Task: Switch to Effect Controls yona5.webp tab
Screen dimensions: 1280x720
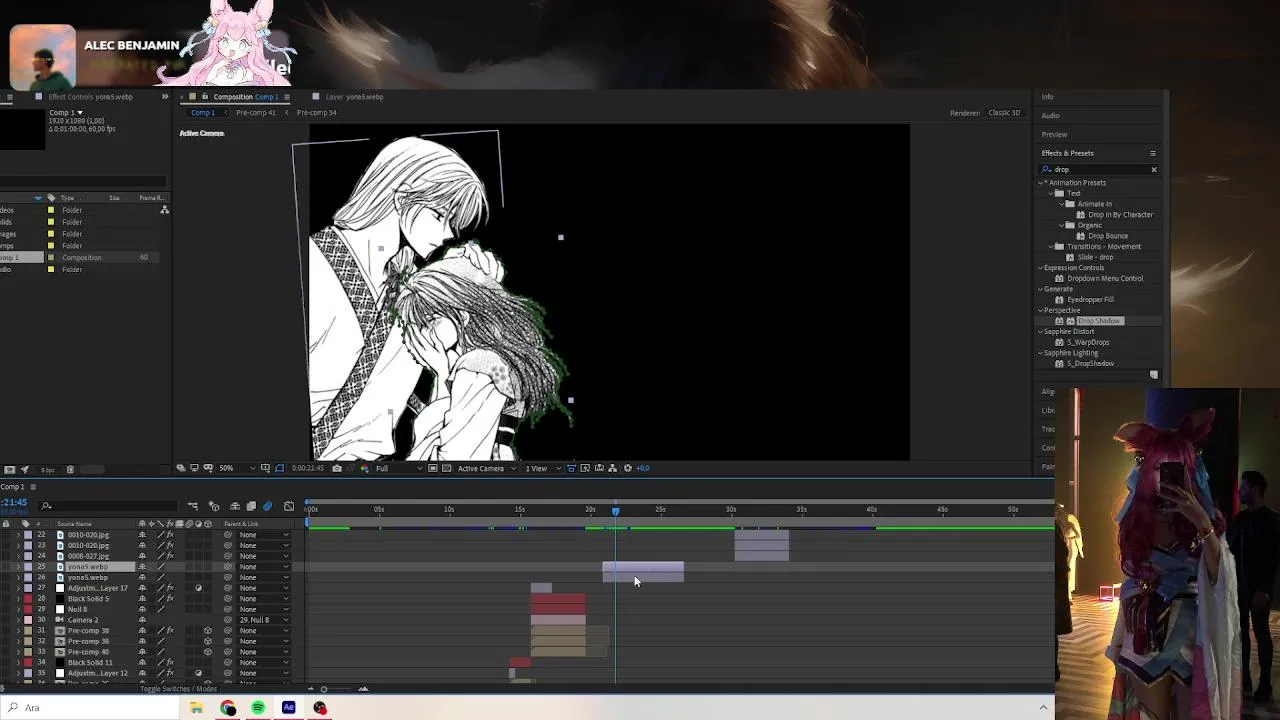Action: click(x=90, y=97)
